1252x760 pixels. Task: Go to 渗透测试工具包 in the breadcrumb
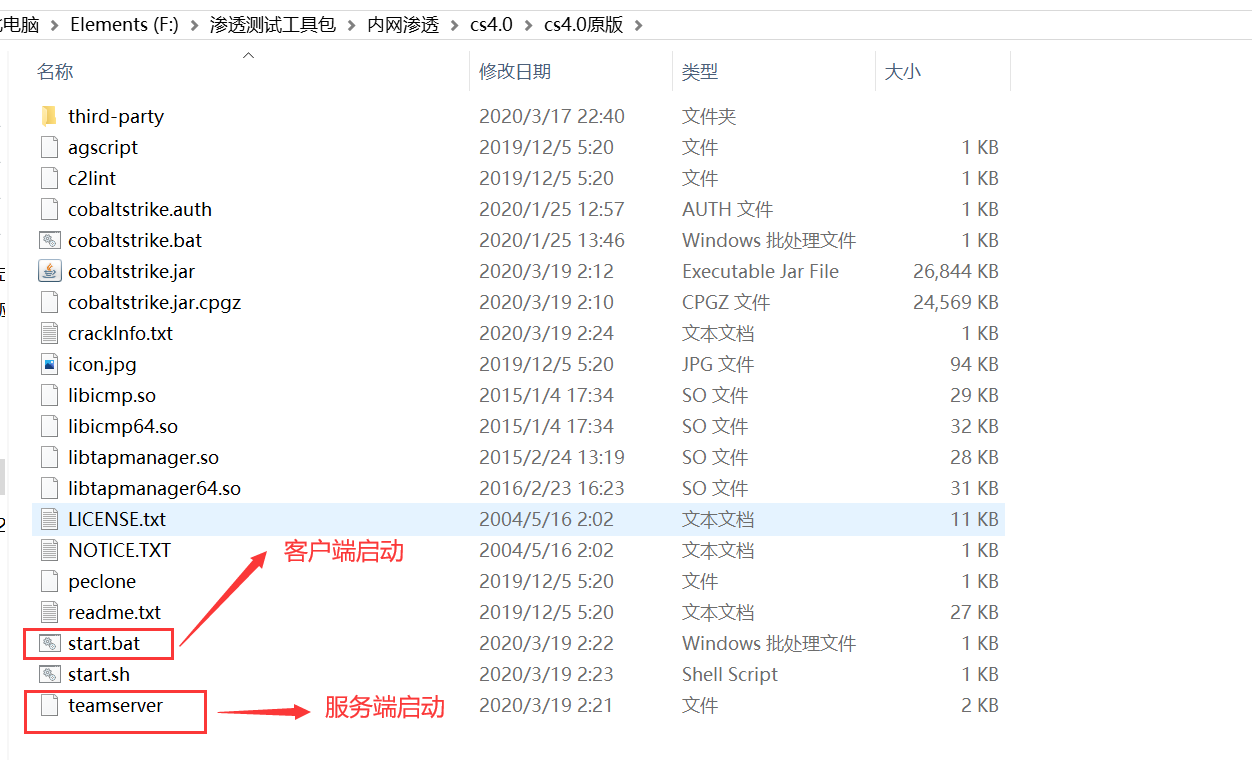(273, 25)
